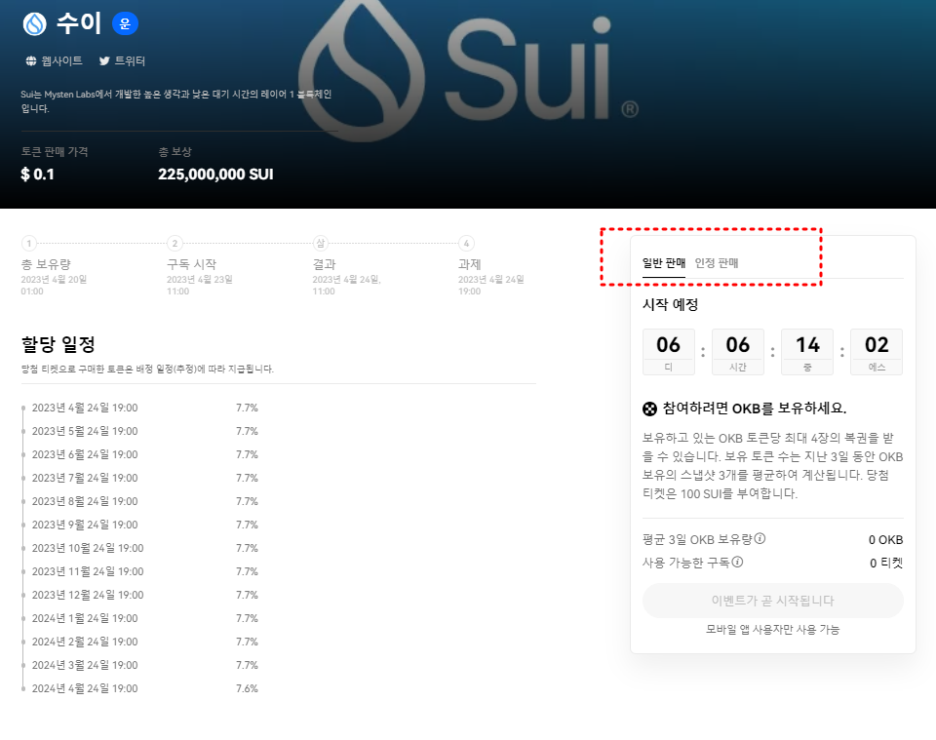
Task: Click the countdown days box showing 06
Action: [x=668, y=352]
